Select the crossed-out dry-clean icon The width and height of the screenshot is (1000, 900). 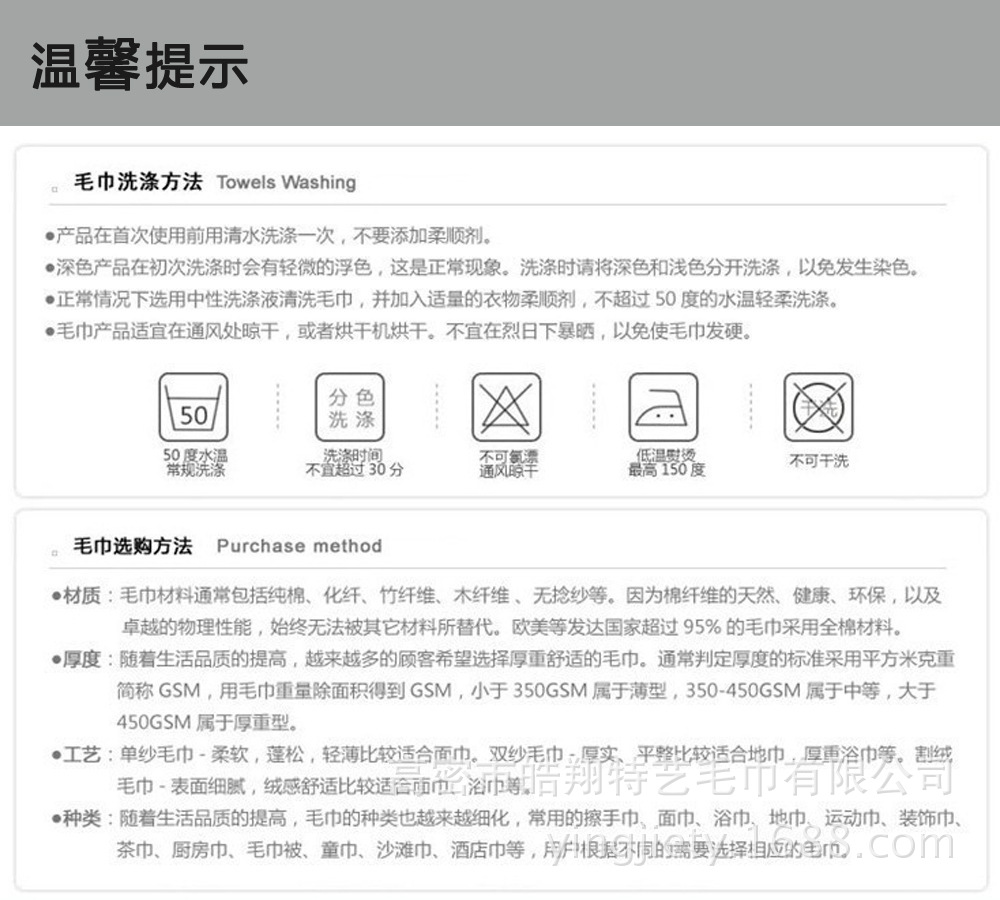(818, 408)
